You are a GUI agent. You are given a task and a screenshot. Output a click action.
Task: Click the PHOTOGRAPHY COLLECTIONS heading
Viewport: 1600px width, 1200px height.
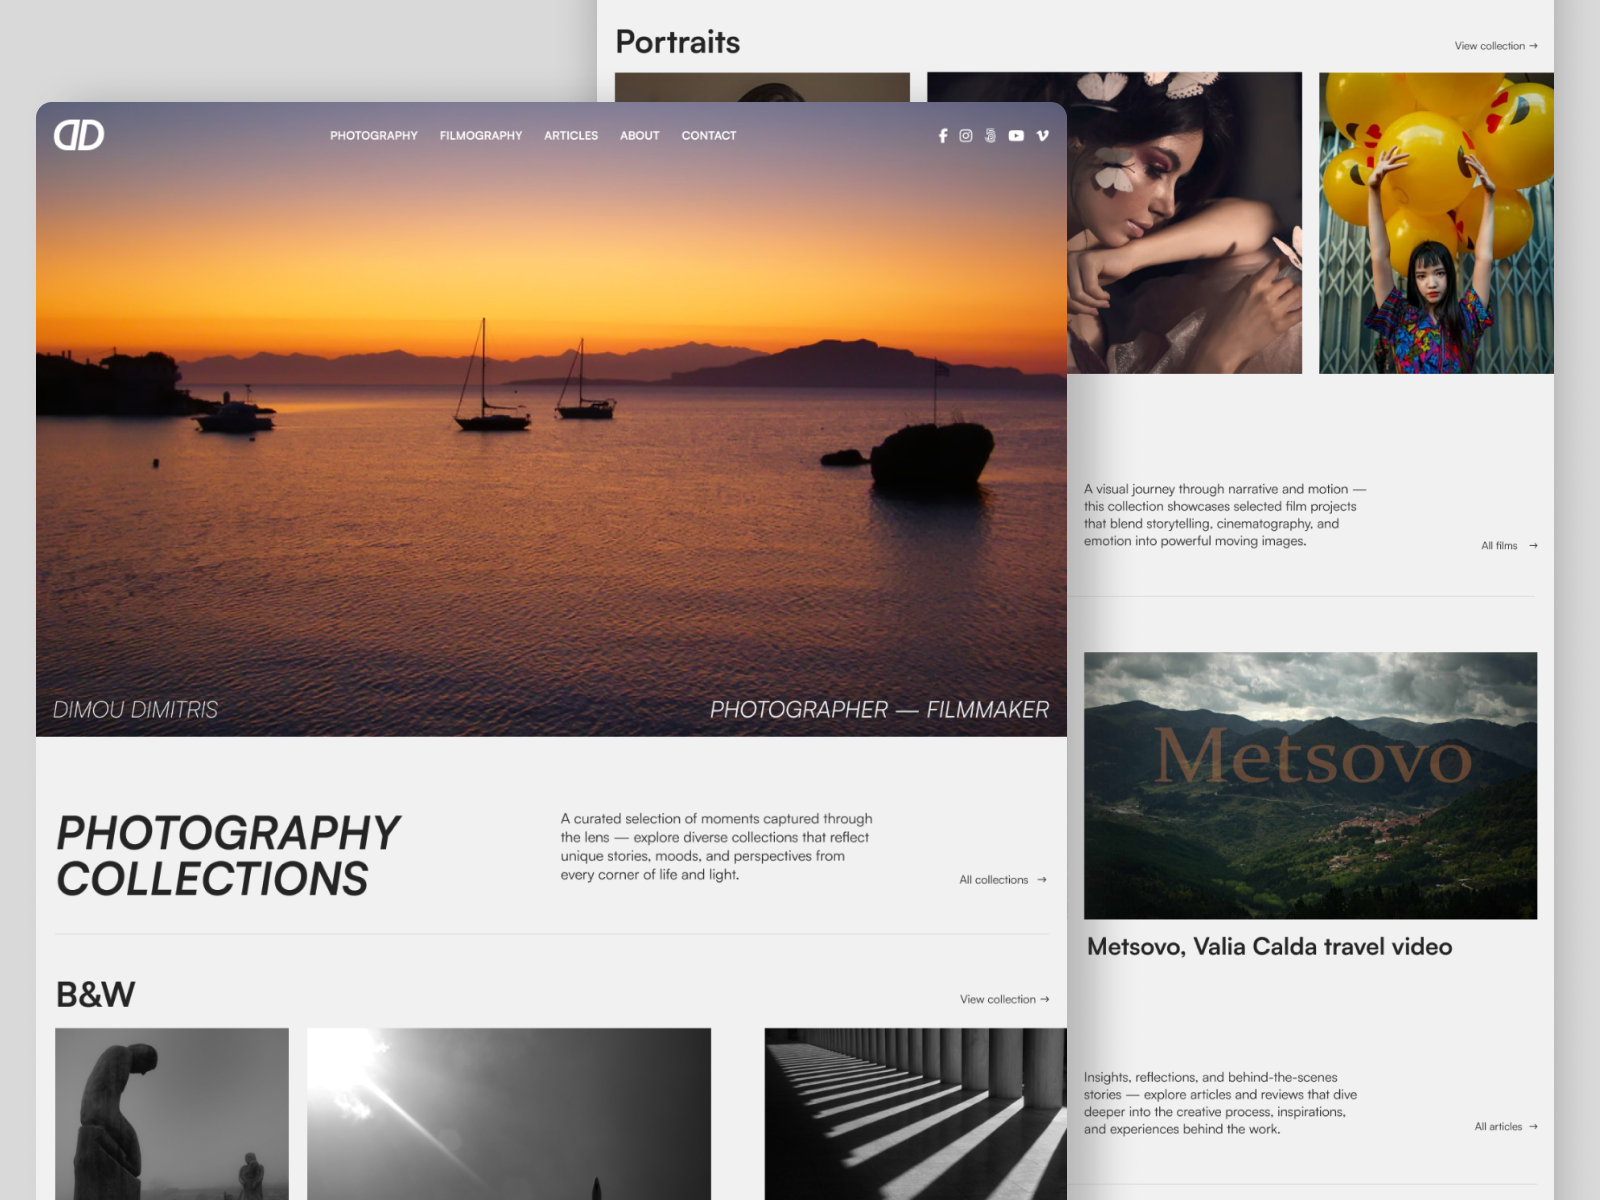point(228,856)
